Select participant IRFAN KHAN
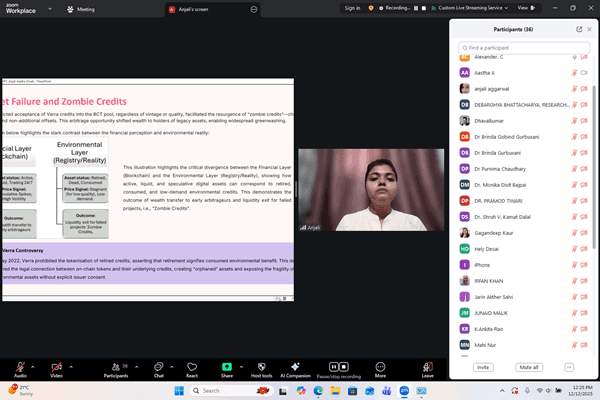Screen dimensions: 600x400 coord(523,281)
